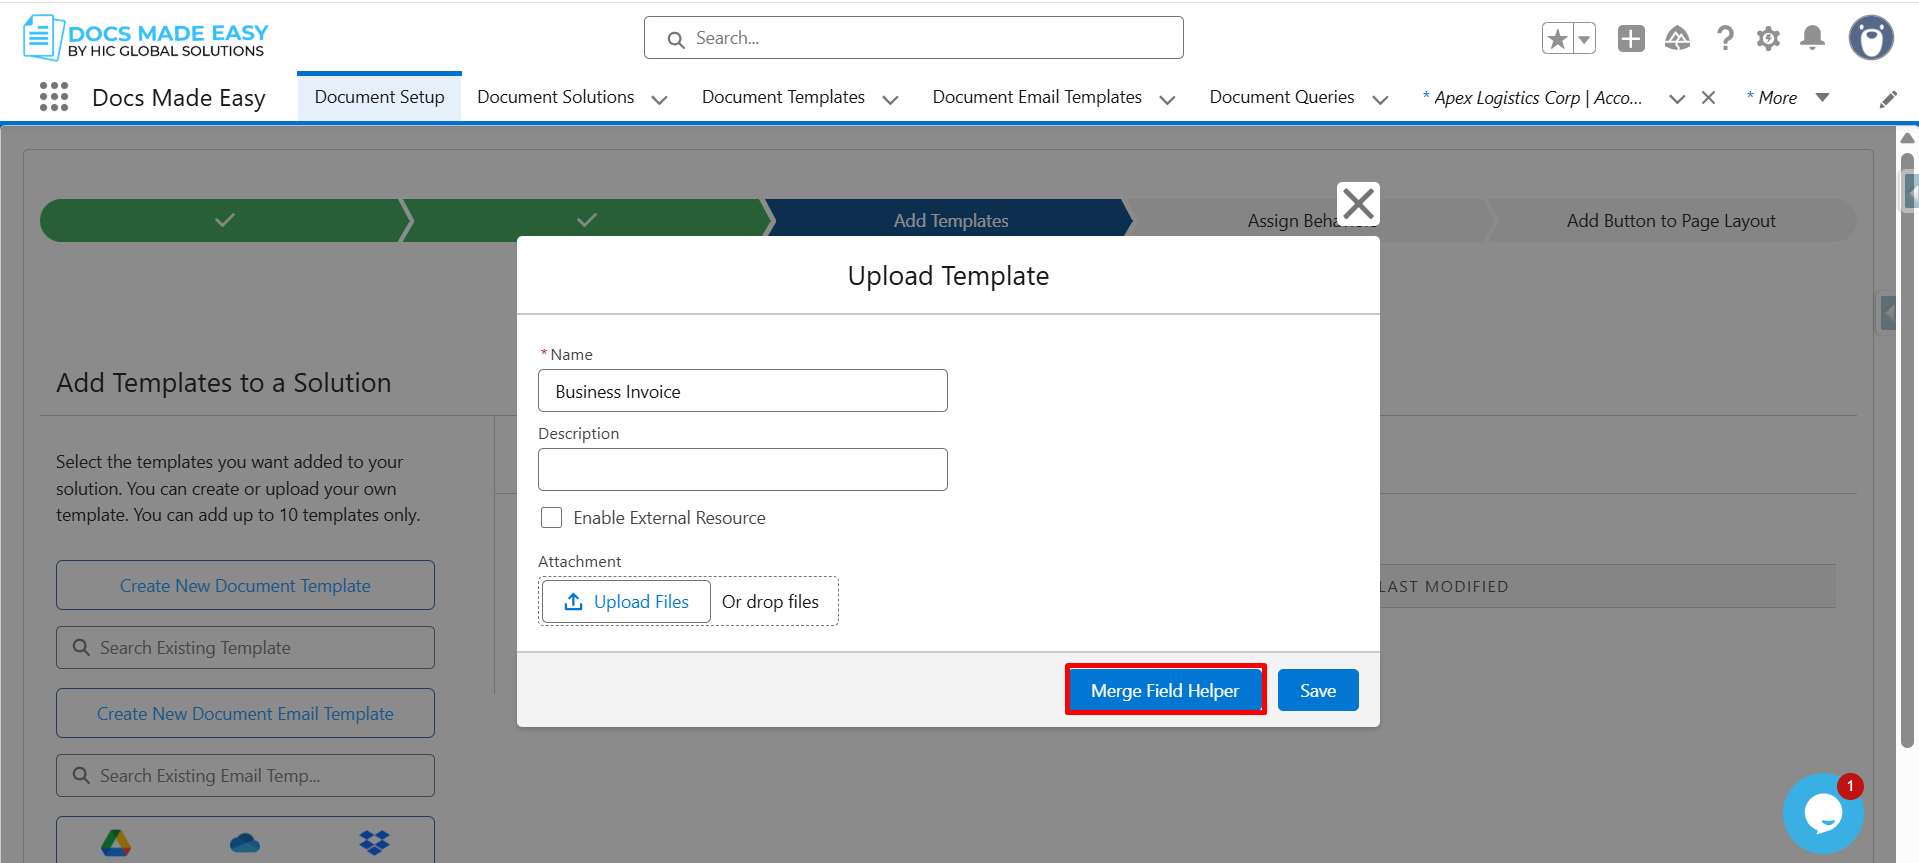Focus the global Search box
The width and height of the screenshot is (1919, 863).
(914, 38)
